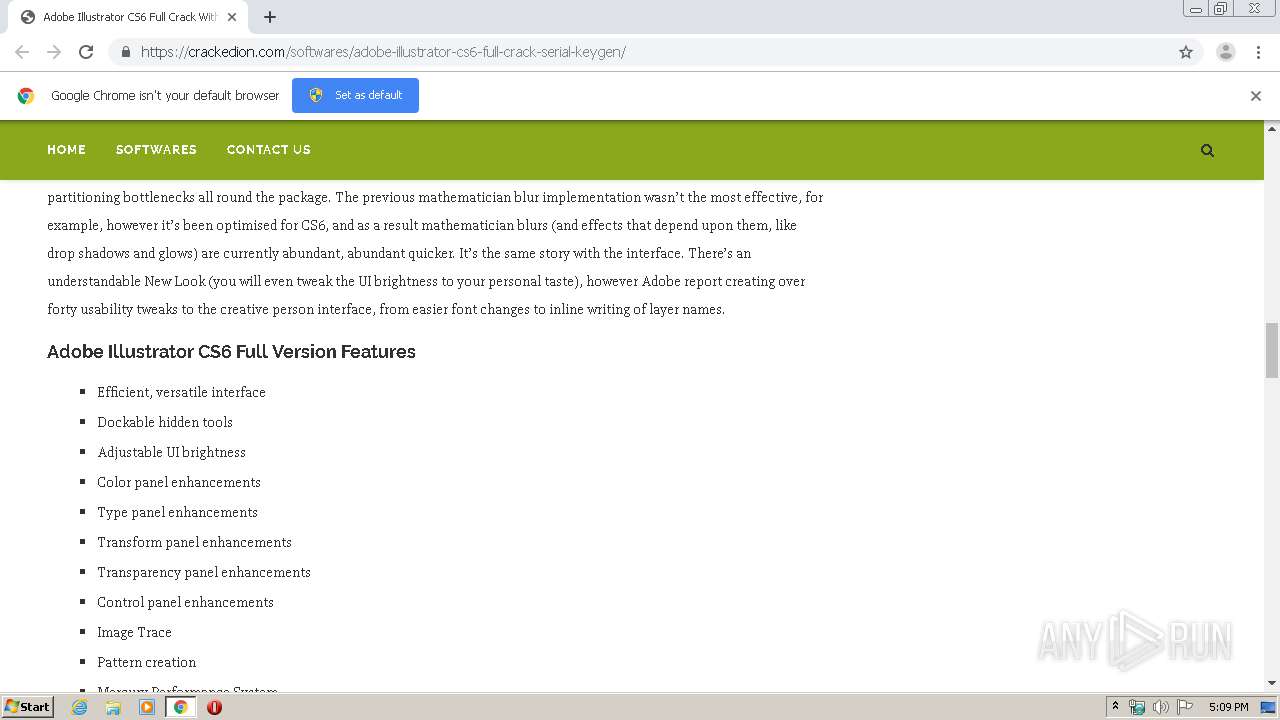Click 'Transparency panel enhancements' list item
1280x720 pixels.
(x=204, y=572)
